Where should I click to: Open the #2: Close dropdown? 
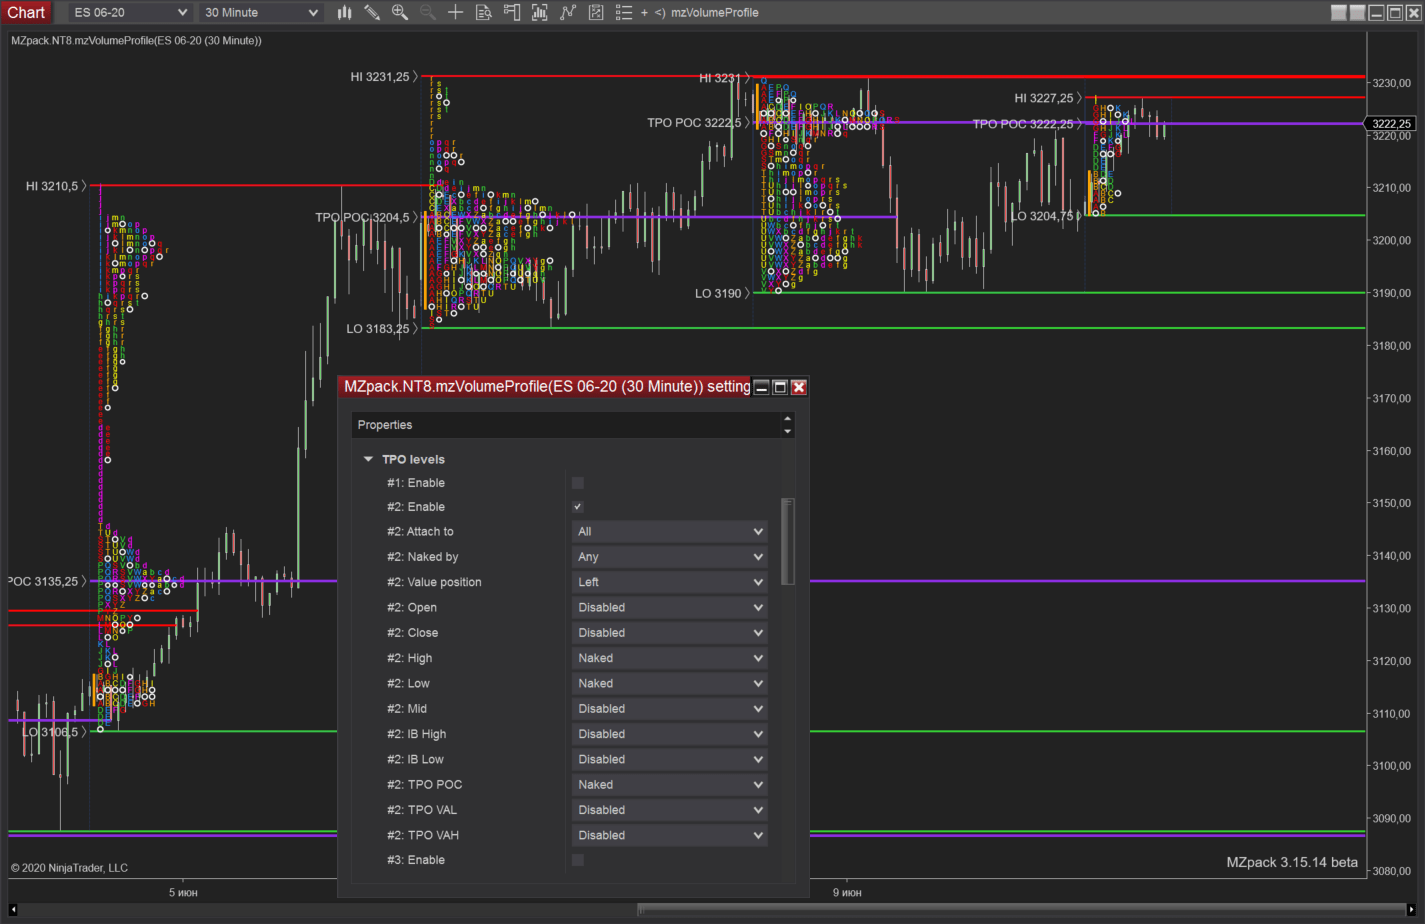coord(670,633)
